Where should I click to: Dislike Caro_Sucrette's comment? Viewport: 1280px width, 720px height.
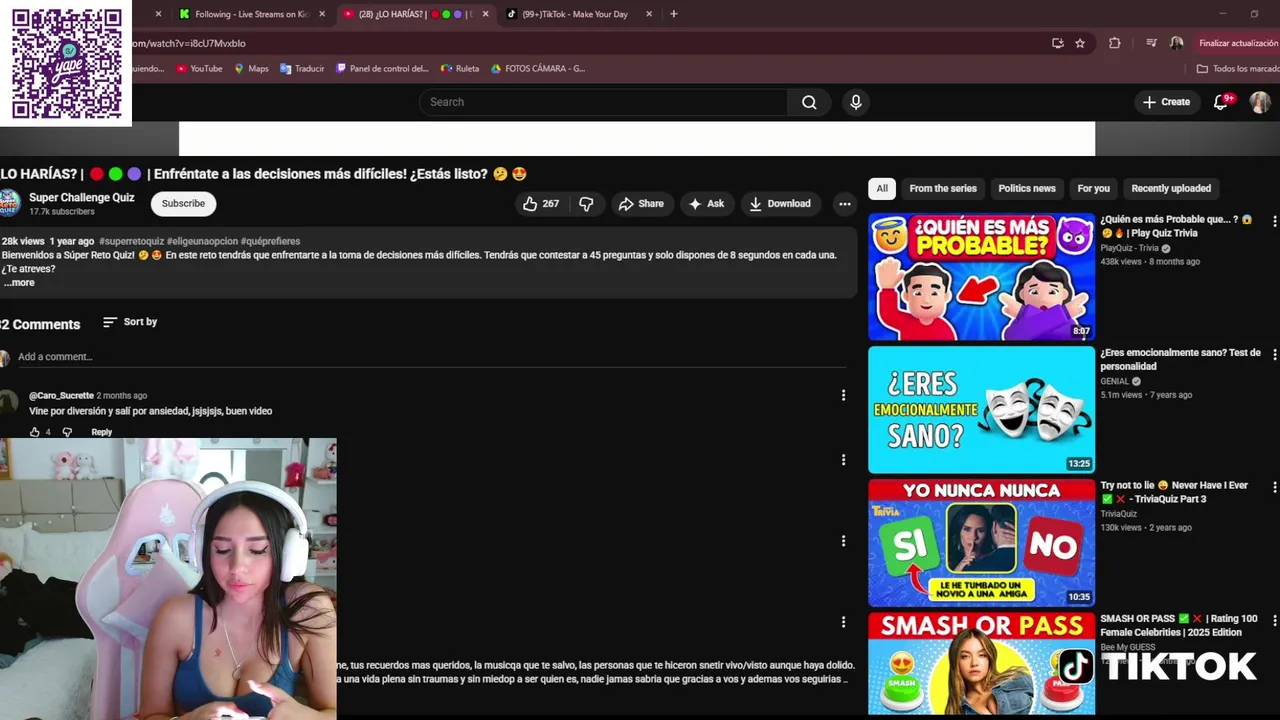67,432
